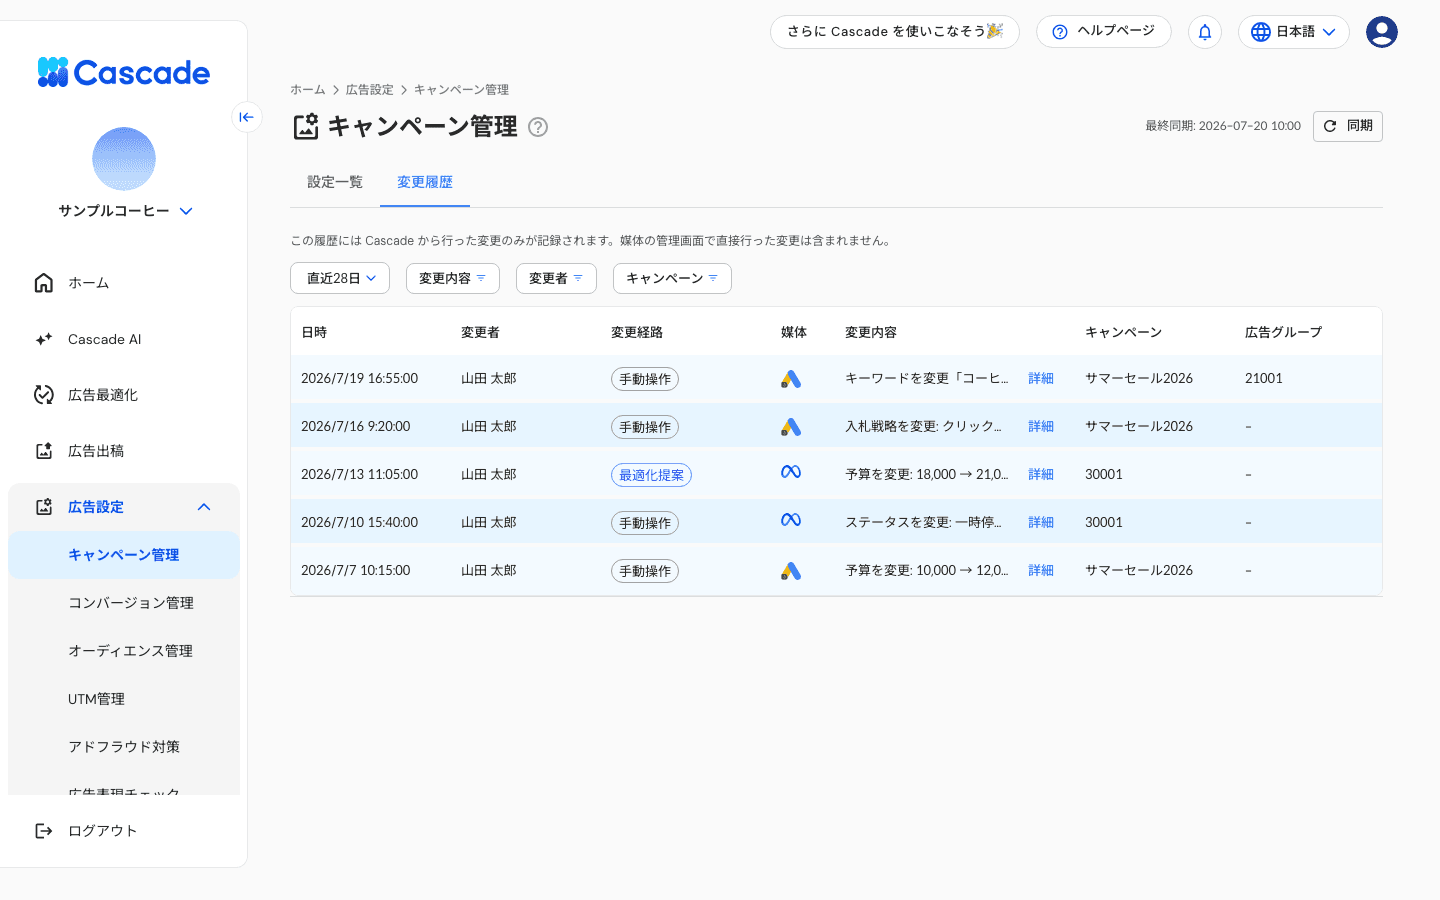The width and height of the screenshot is (1440, 900).
Task: Select コンバージョン管理 in sidebar
Action: [124, 603]
